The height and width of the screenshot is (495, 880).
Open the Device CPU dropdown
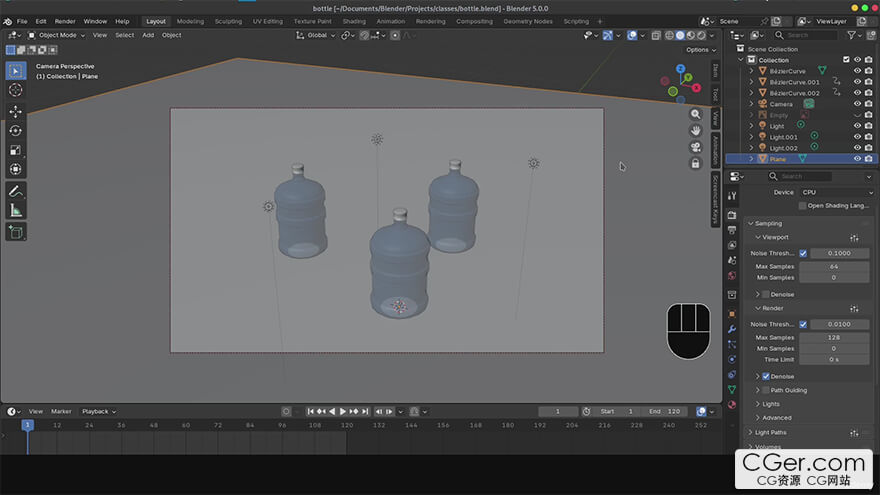pos(834,192)
